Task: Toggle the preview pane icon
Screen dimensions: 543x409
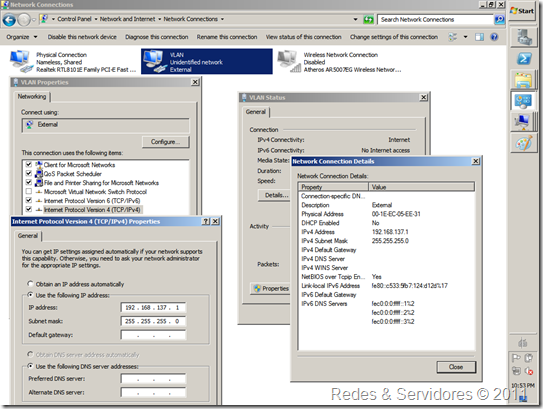Action: coord(479,37)
